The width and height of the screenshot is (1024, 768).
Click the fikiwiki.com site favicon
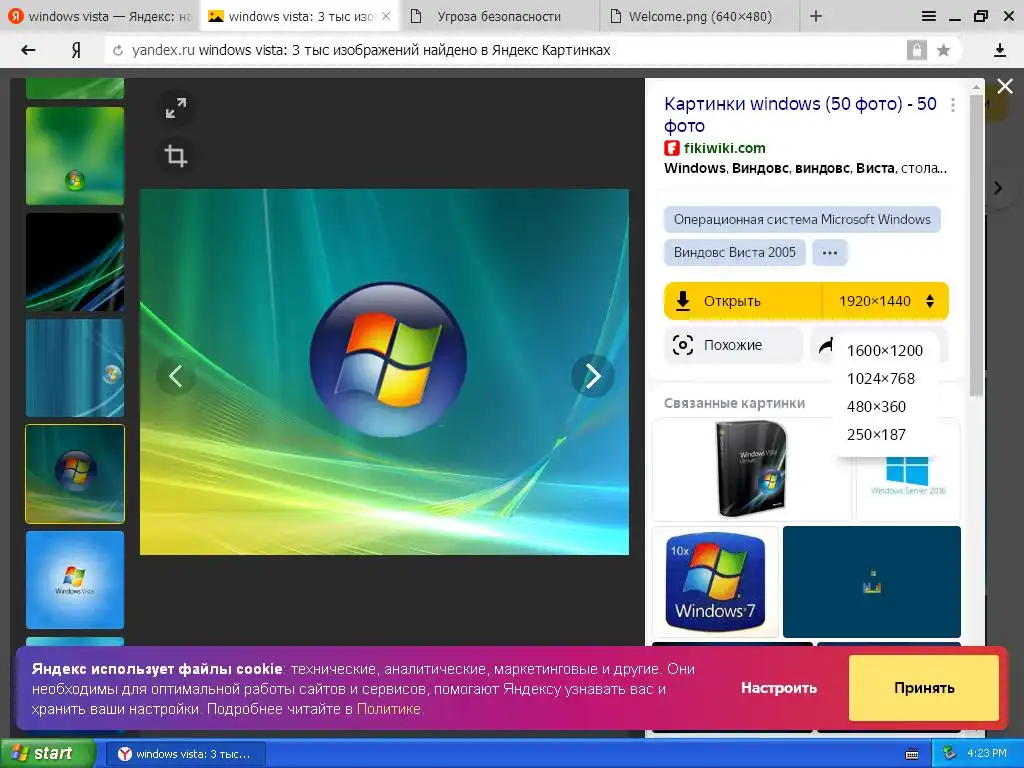pyautogui.click(x=671, y=148)
